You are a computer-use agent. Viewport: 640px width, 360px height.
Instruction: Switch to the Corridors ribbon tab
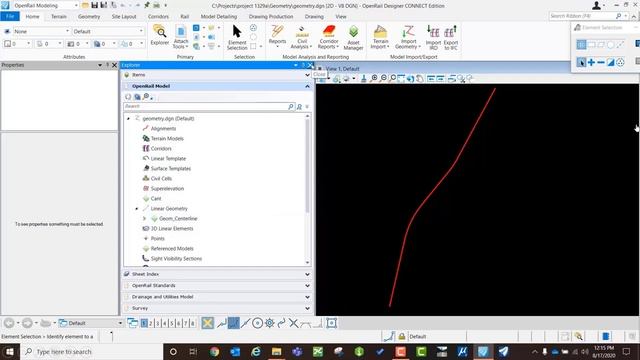(x=158, y=16)
